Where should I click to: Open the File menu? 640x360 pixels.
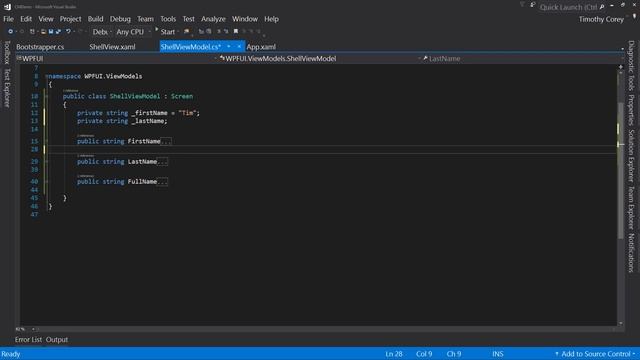pos(8,19)
